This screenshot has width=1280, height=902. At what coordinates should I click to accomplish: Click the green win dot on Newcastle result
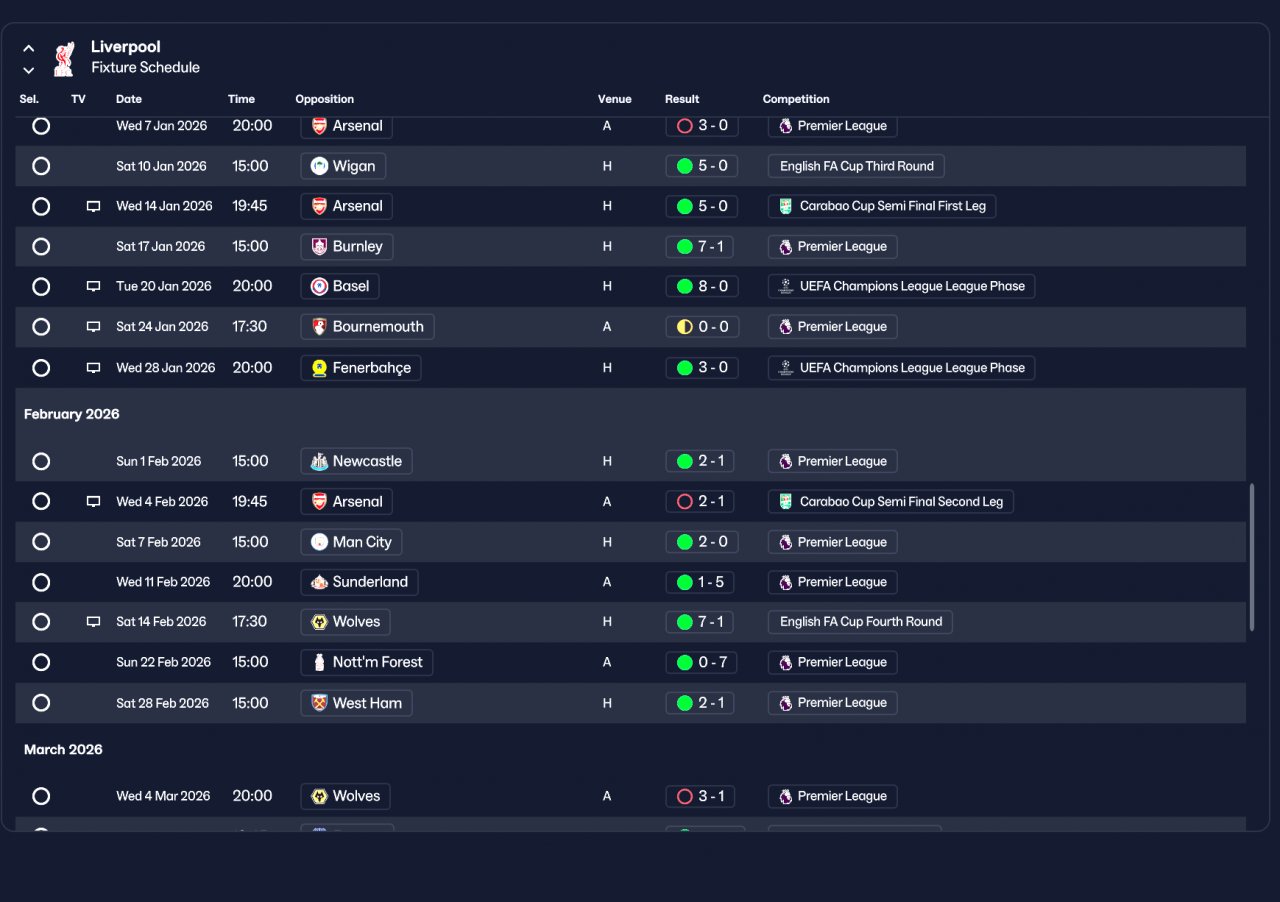pos(685,461)
